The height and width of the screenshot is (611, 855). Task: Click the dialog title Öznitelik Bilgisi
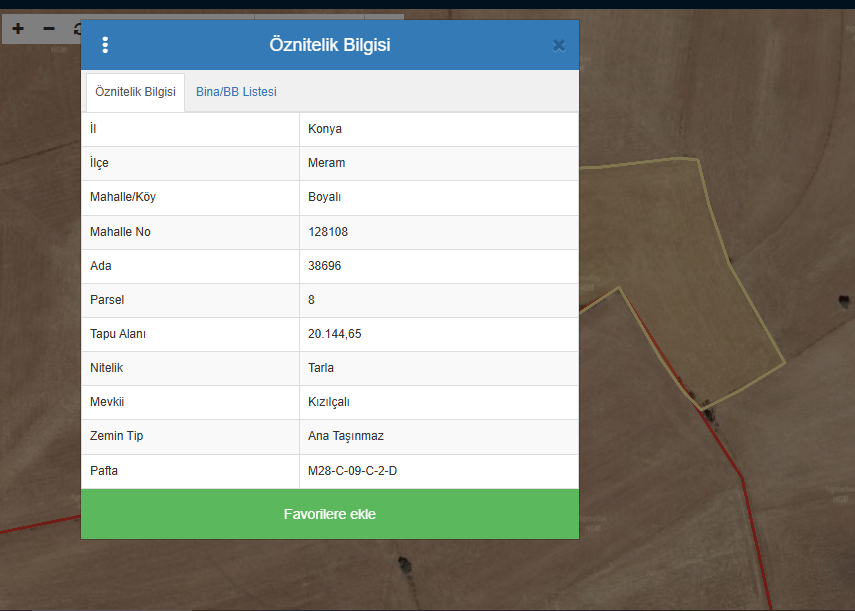[x=329, y=45]
